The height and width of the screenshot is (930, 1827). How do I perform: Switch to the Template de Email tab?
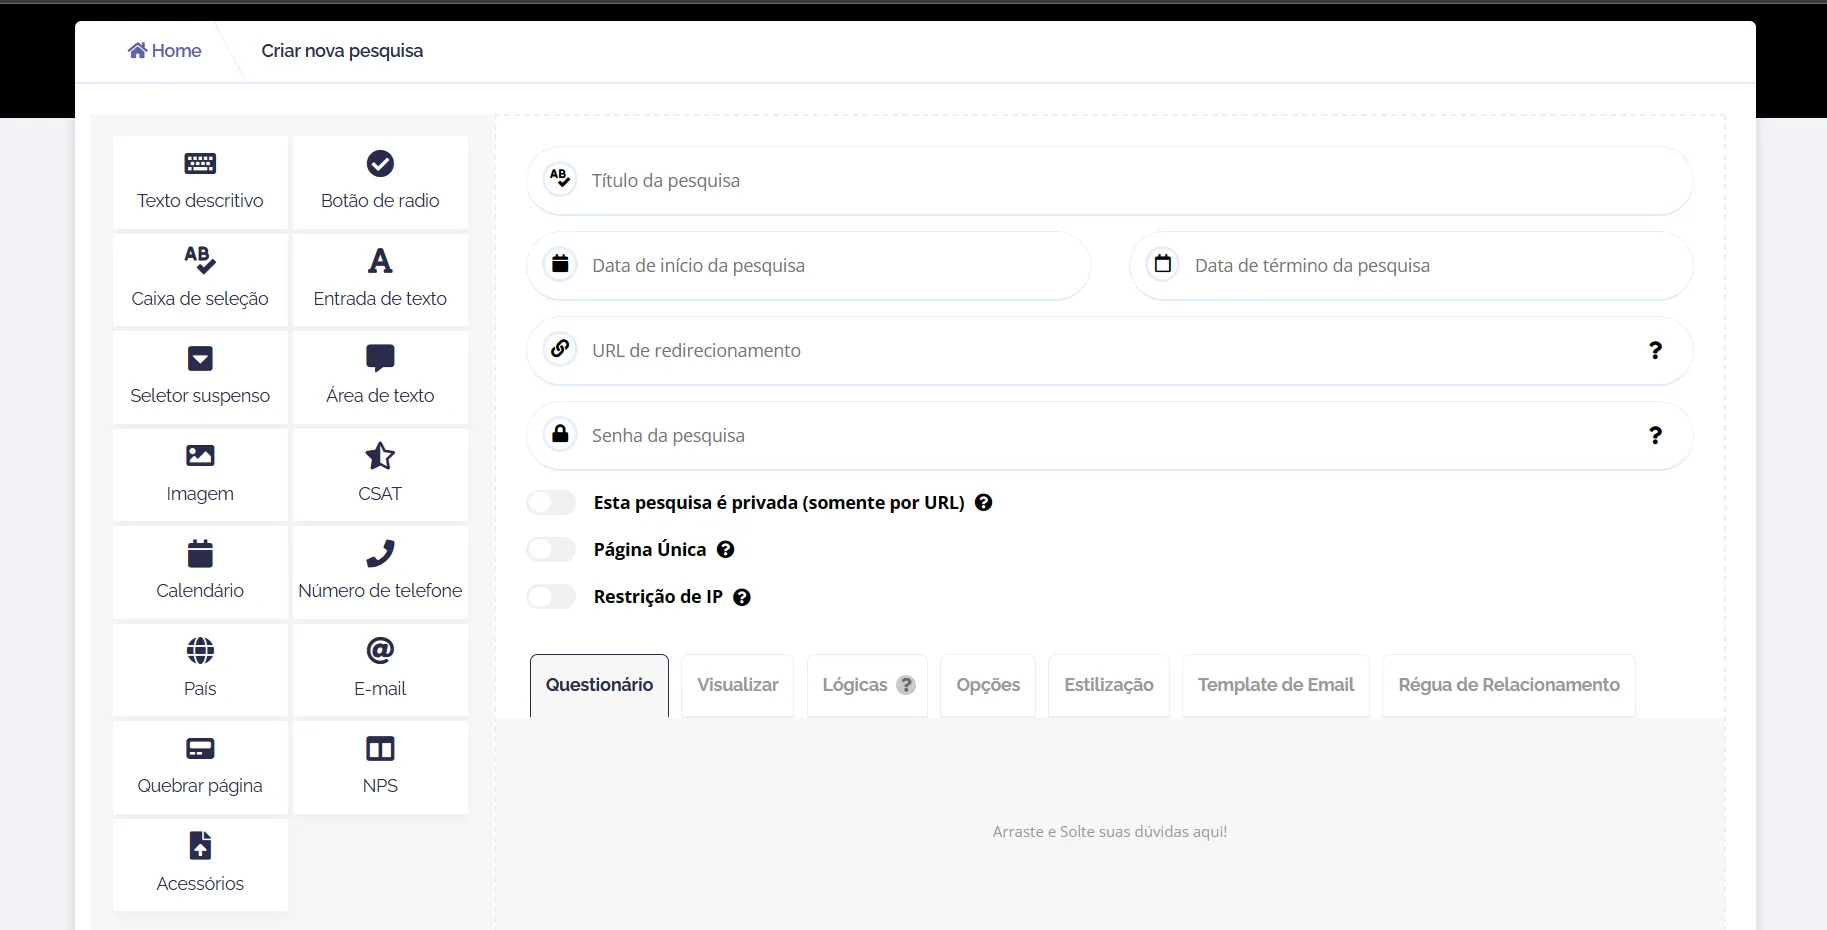(x=1276, y=685)
